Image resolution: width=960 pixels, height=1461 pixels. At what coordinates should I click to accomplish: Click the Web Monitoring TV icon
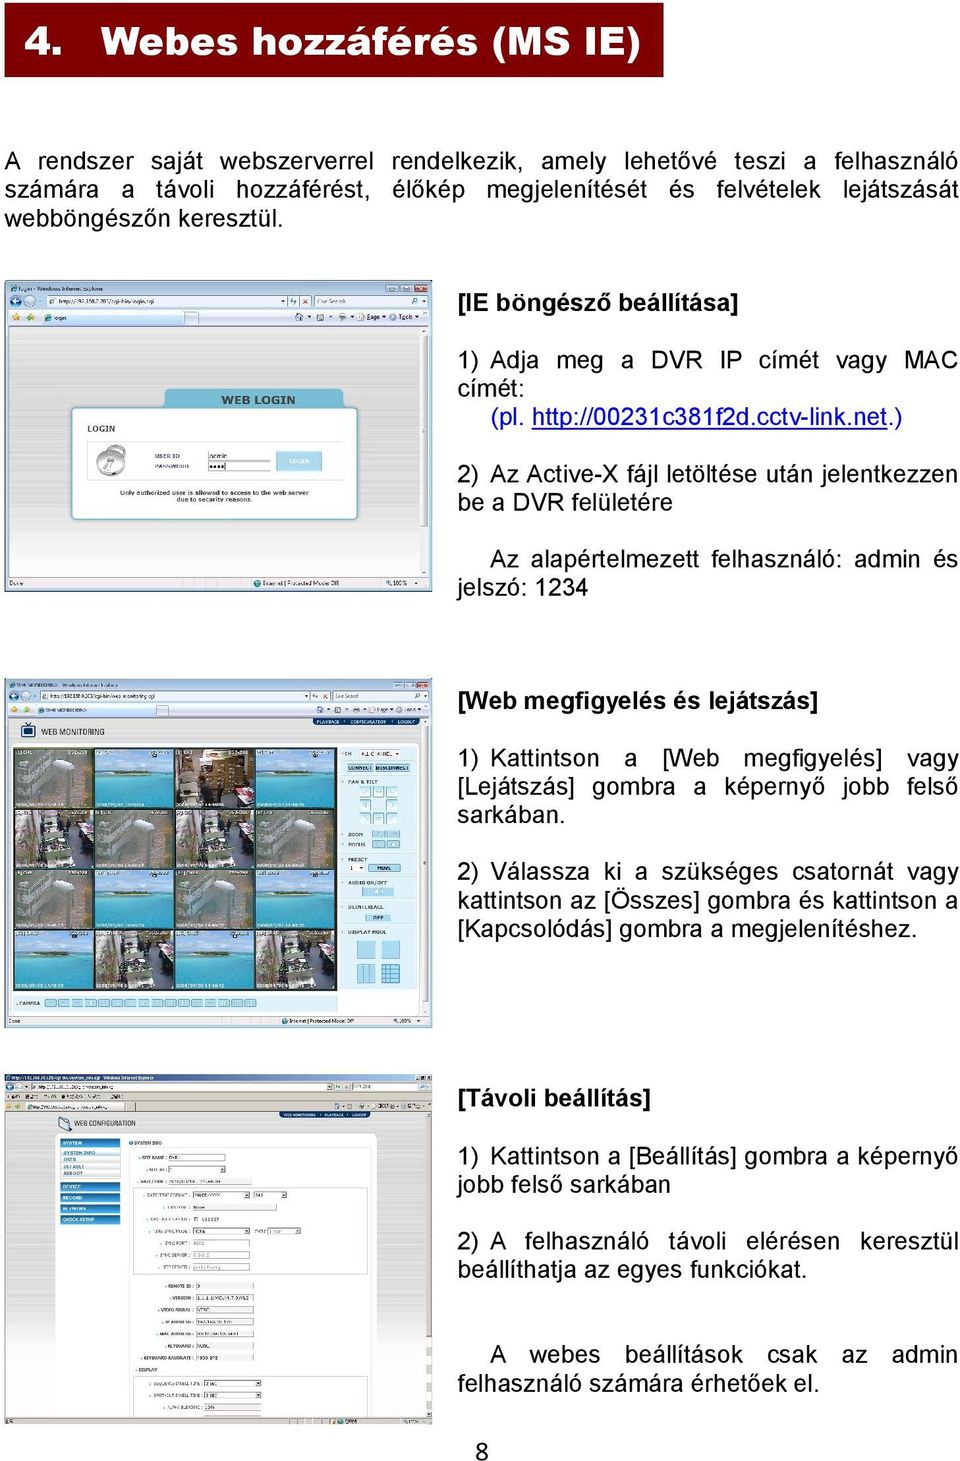pyautogui.click(x=28, y=730)
